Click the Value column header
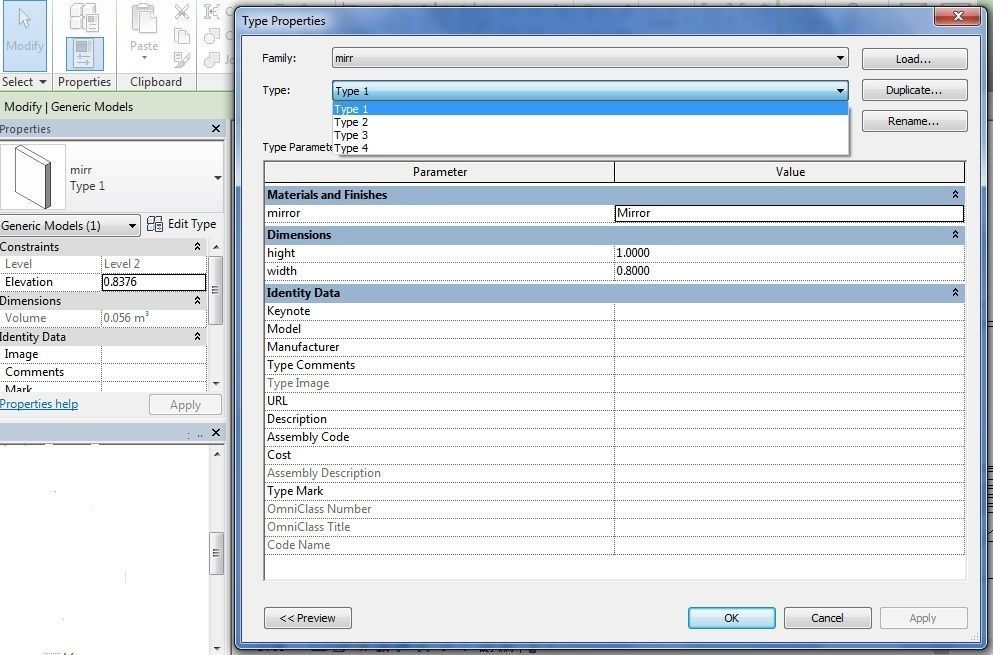The height and width of the screenshot is (655, 993). coord(790,172)
